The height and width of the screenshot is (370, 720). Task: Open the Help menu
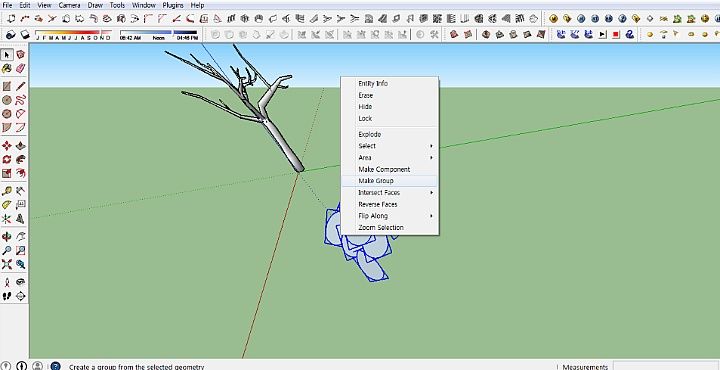tap(197, 5)
